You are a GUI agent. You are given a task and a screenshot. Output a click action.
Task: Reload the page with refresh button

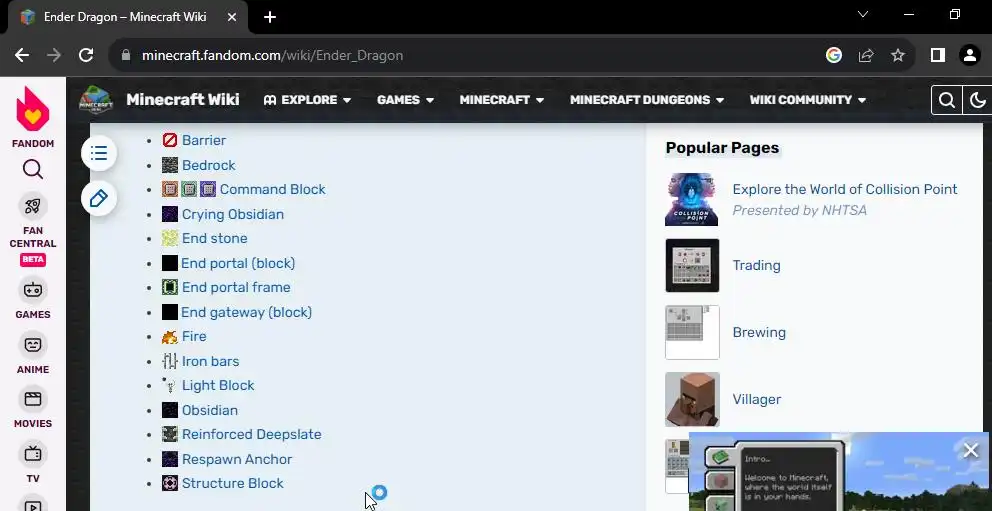[x=86, y=56]
